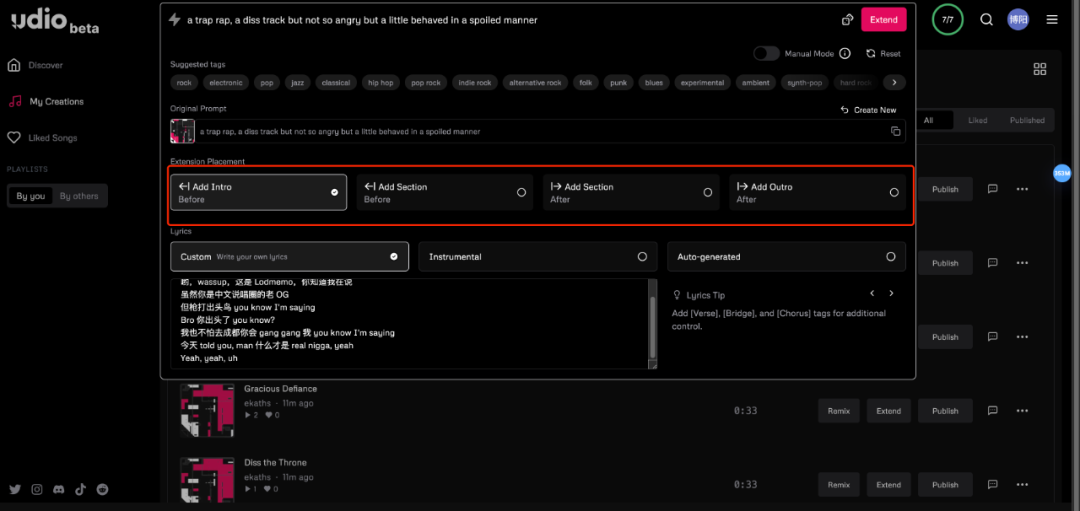1080x511 pixels.
Task: Switch to the By others playlists tab
Action: [x=79, y=196]
